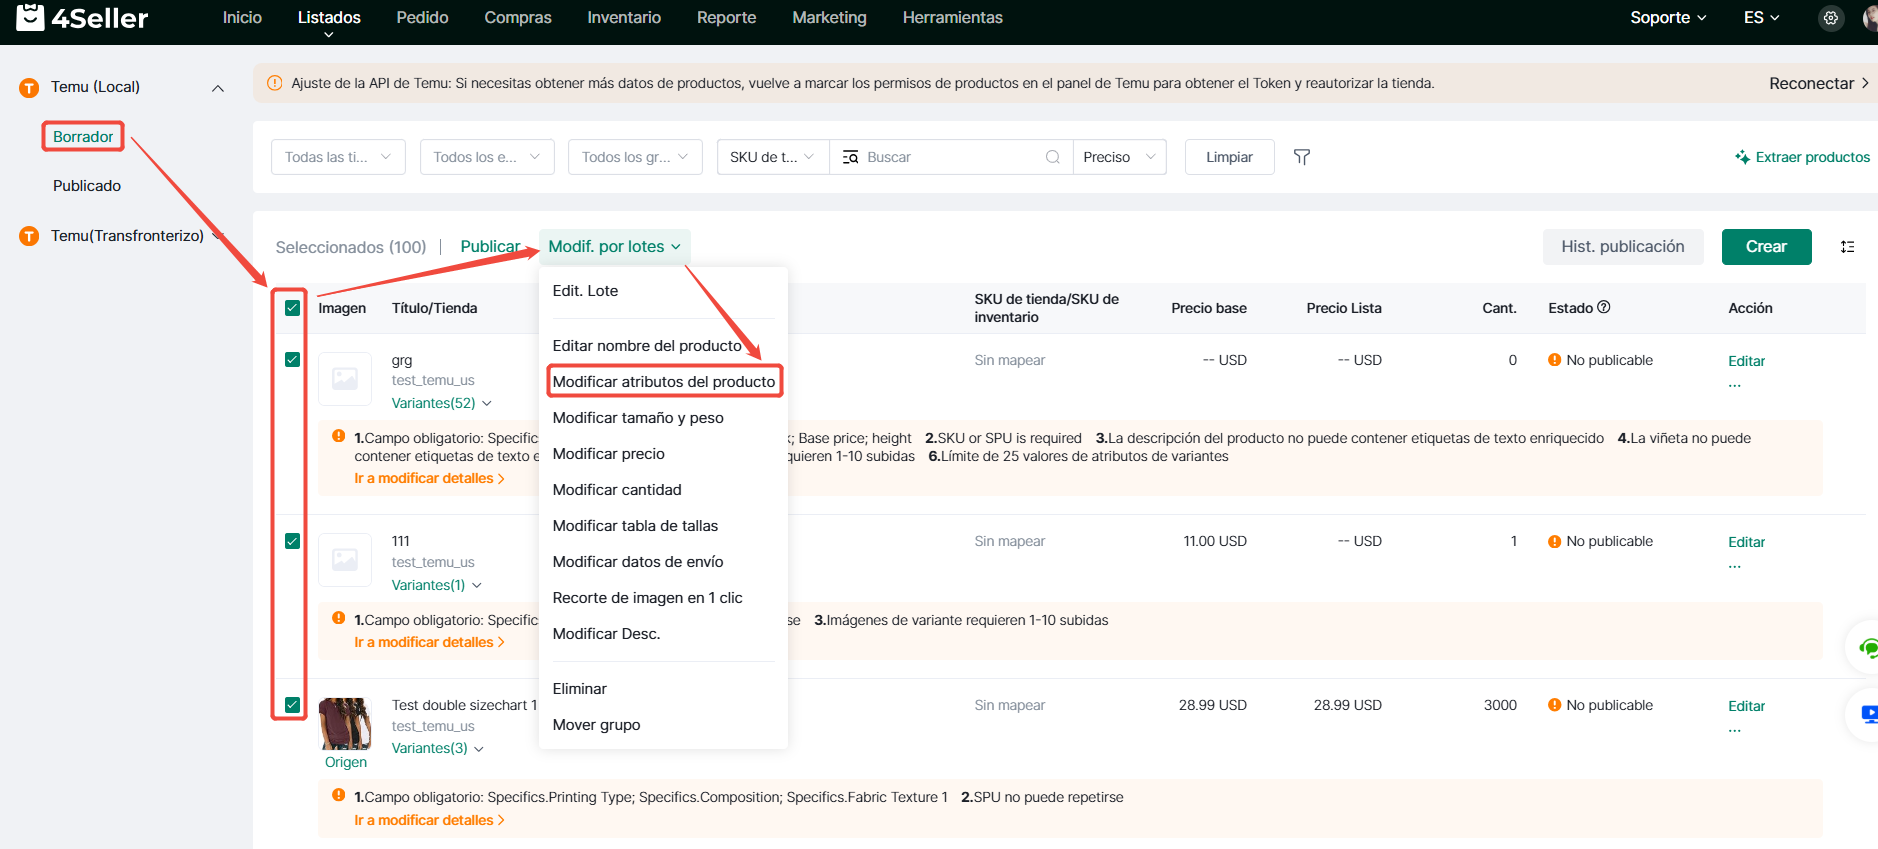
Task: Collapse the Temu (Local) sidebar section
Action: (x=217, y=88)
